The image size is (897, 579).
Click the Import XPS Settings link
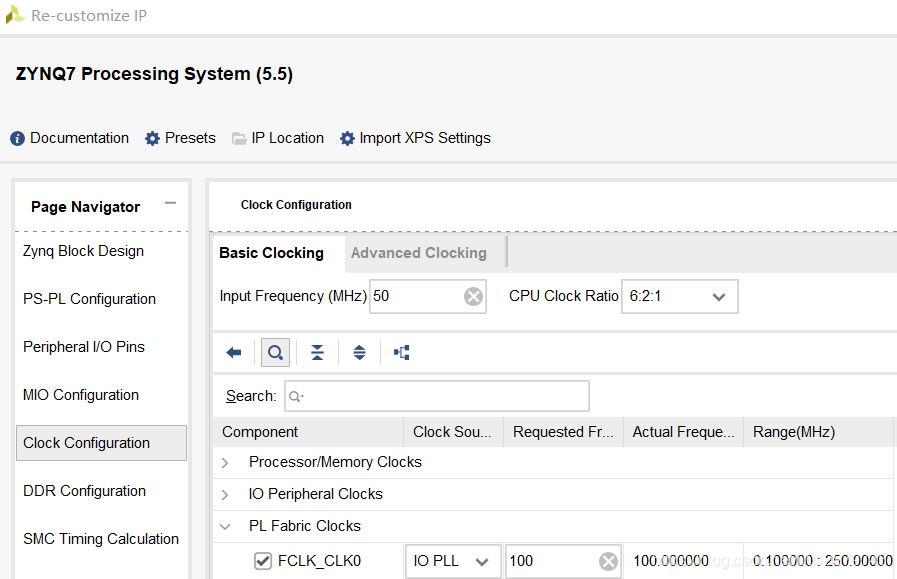pyautogui.click(x=424, y=138)
